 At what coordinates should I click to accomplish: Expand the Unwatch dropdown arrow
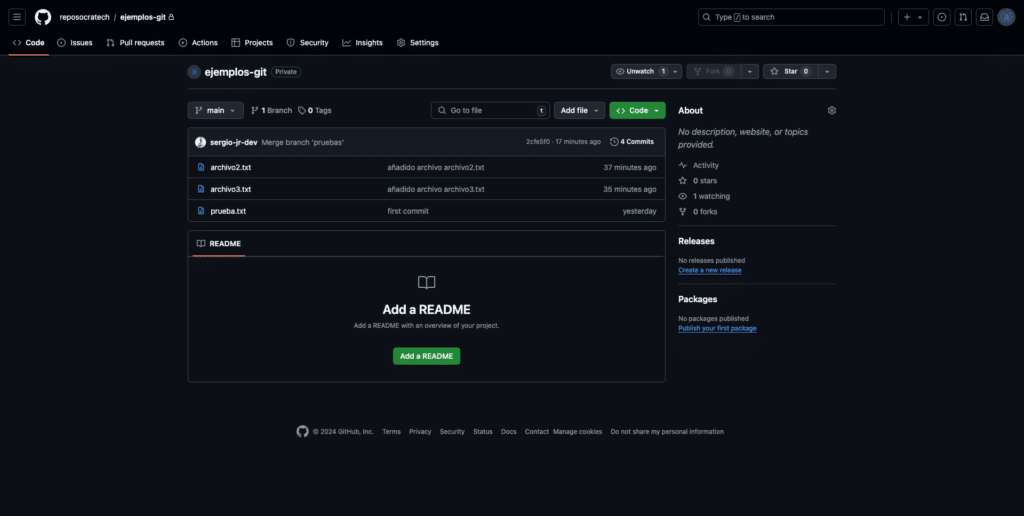tap(675, 71)
